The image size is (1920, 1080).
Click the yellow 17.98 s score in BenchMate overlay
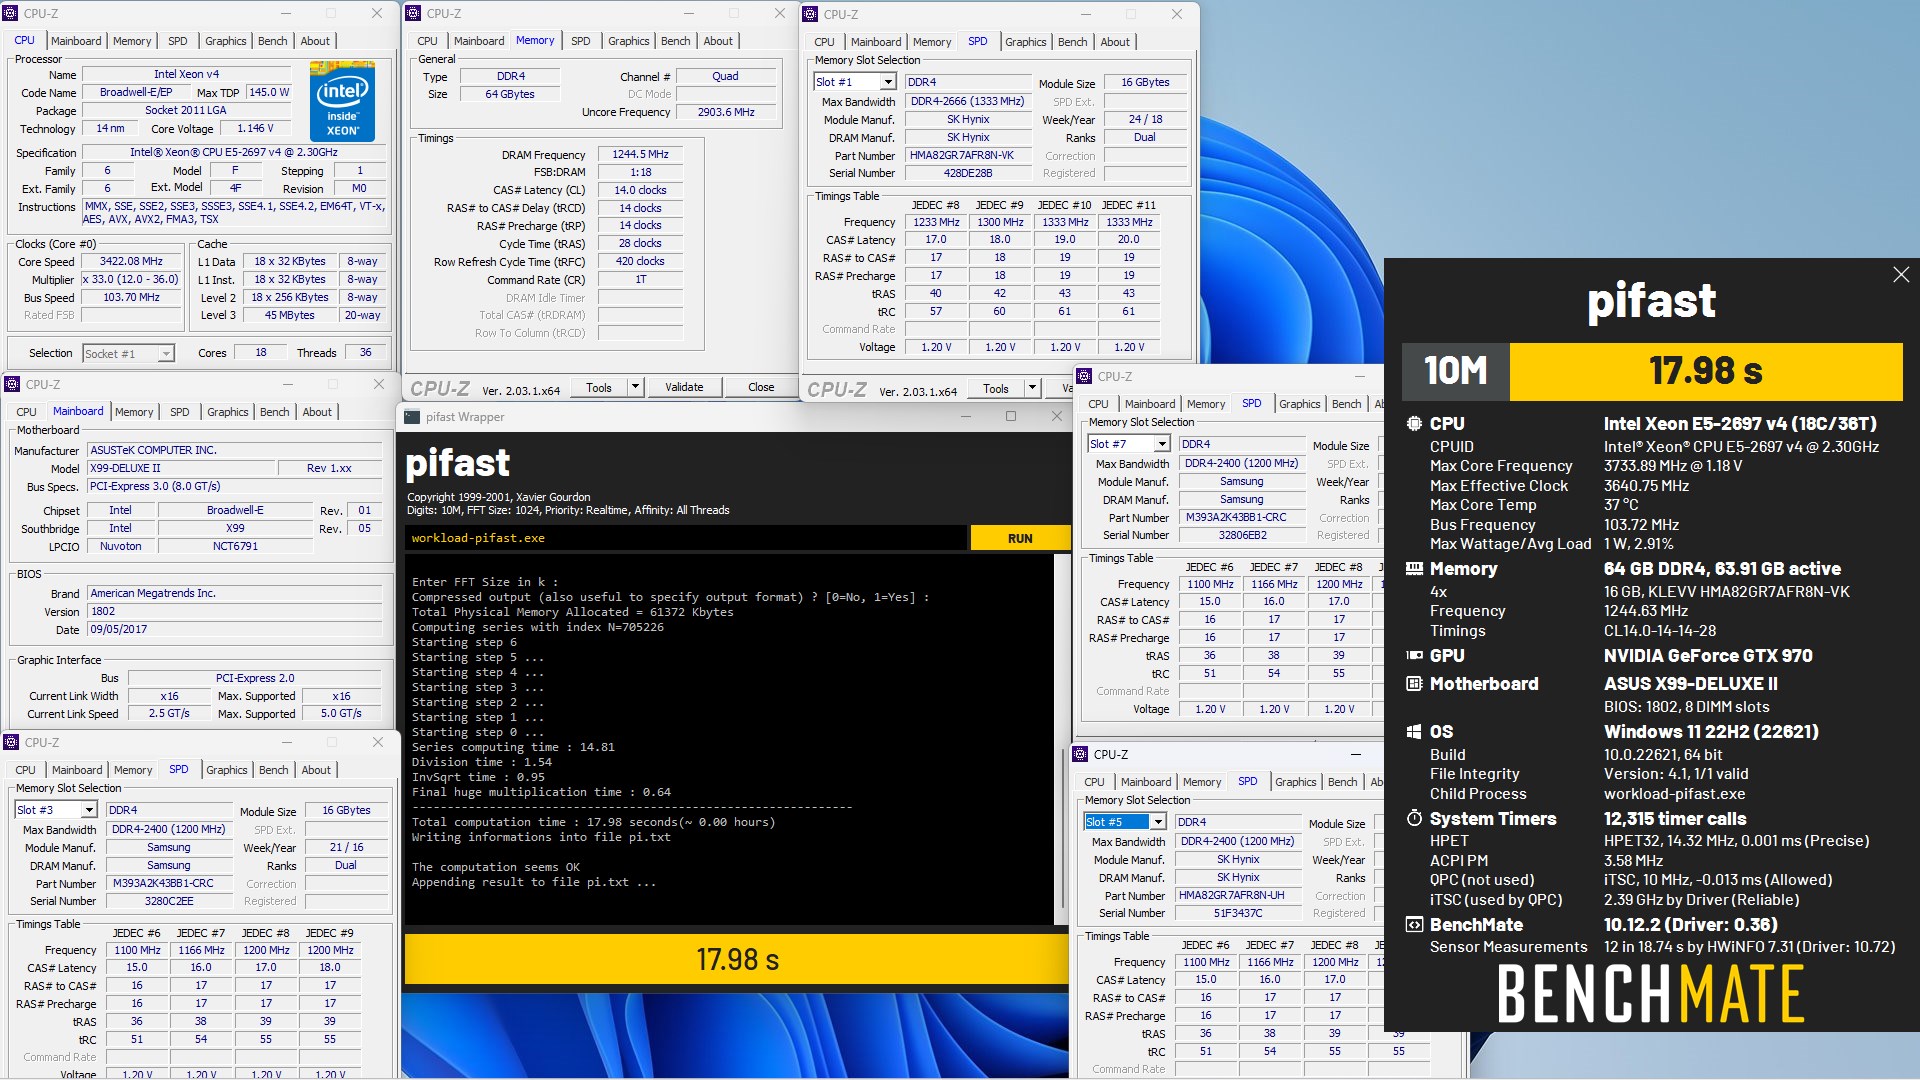point(1706,371)
